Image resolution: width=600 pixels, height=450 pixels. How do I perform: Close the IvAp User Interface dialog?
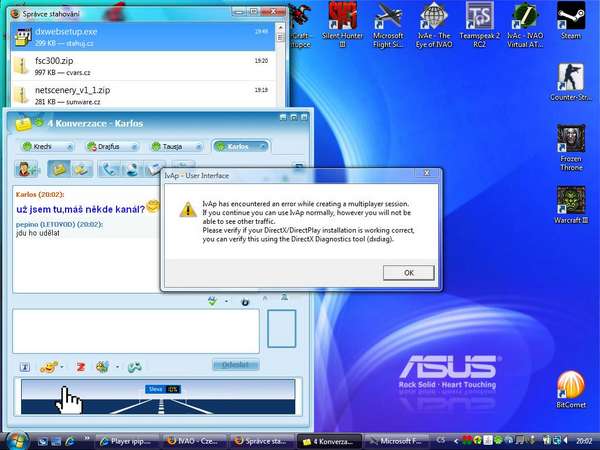tap(427, 173)
